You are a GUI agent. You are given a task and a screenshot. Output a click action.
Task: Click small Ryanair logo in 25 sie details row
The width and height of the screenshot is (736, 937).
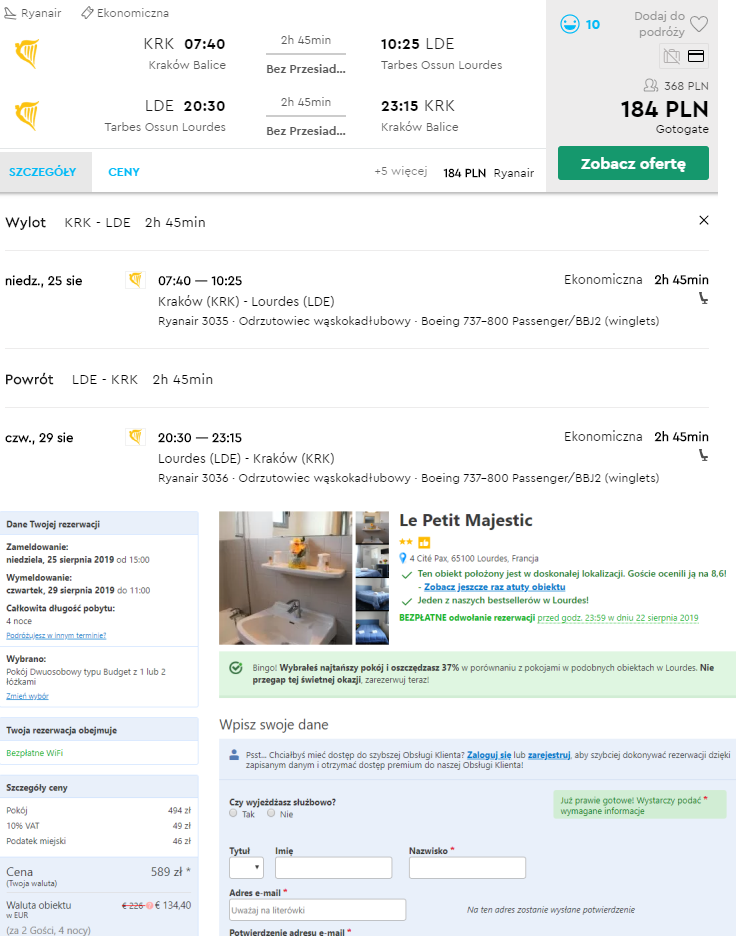[135, 279]
